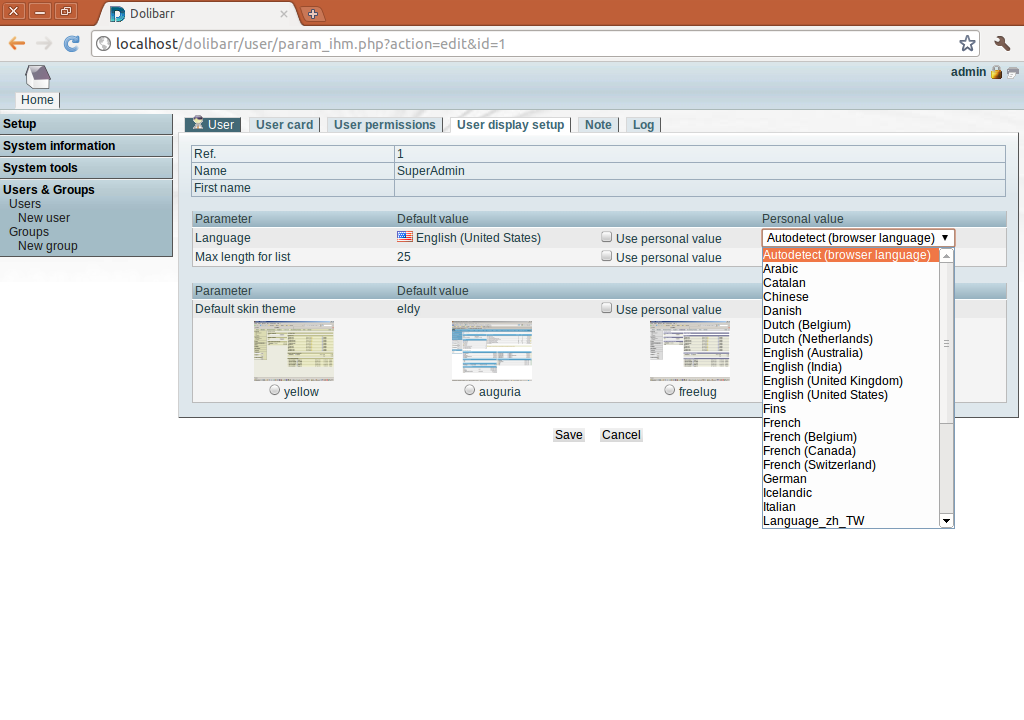Viewport: 1024px width, 720px height.
Task: Click the admin user link
Action: 968,72
